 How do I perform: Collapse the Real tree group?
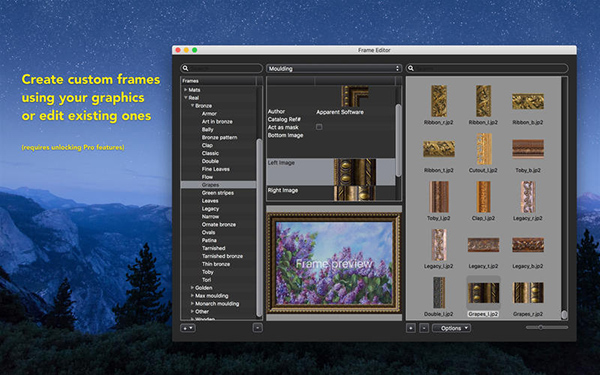[x=186, y=98]
